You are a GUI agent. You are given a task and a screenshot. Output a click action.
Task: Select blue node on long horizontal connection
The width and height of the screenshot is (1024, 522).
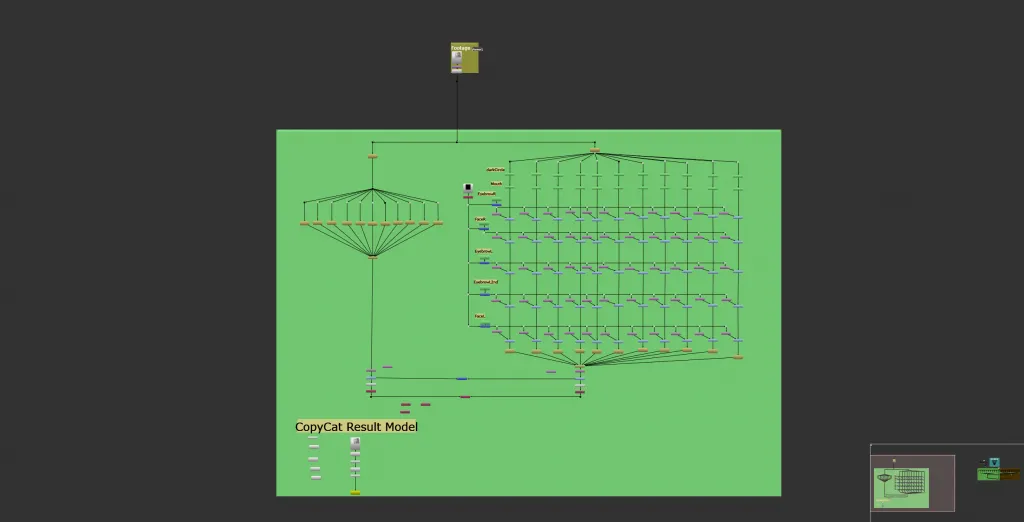tap(461, 379)
